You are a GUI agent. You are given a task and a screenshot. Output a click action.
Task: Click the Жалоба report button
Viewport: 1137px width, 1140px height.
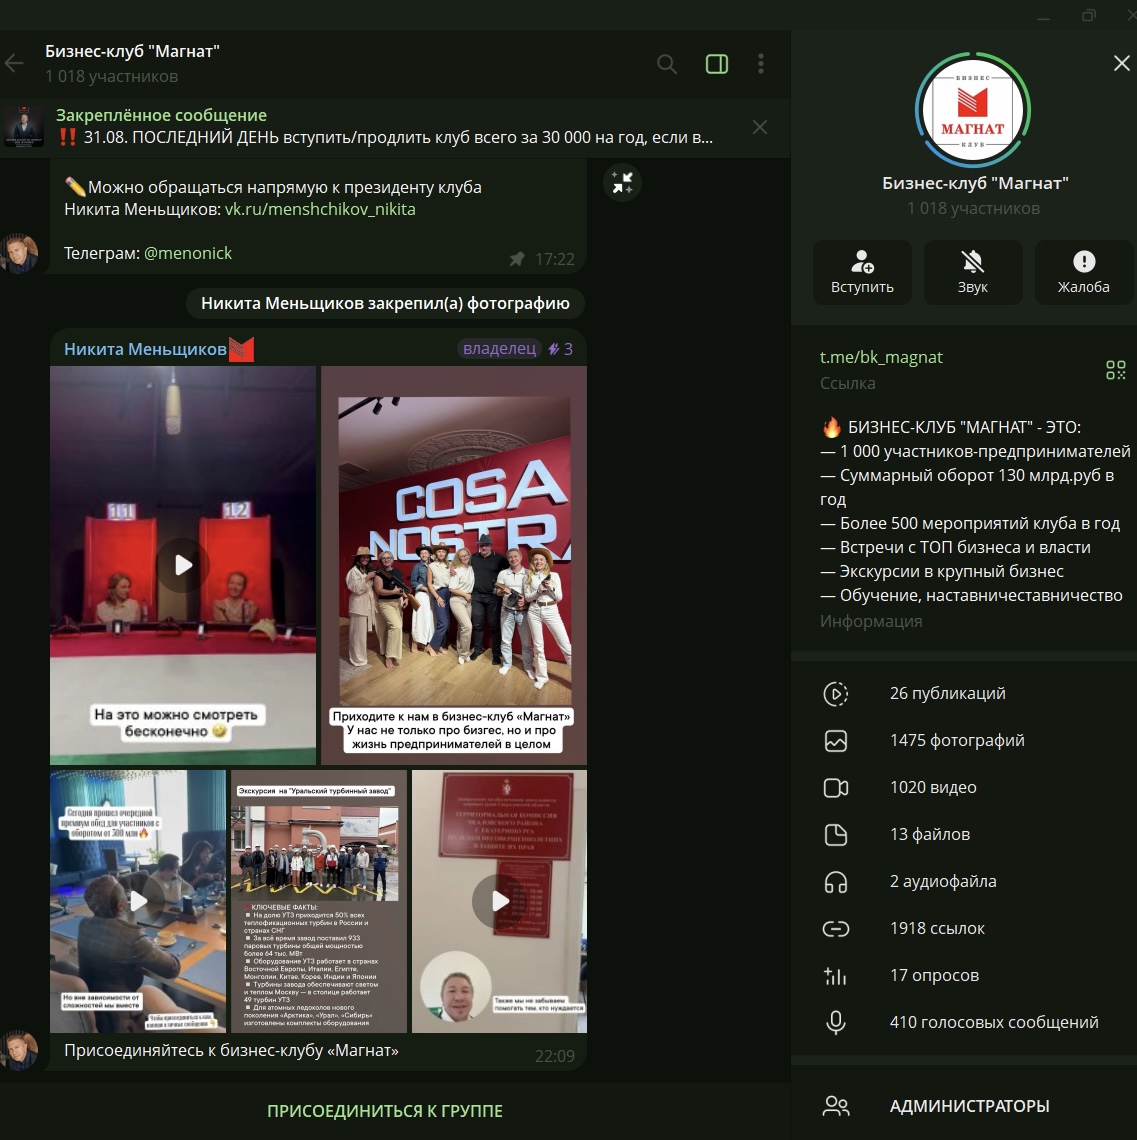click(x=1083, y=273)
